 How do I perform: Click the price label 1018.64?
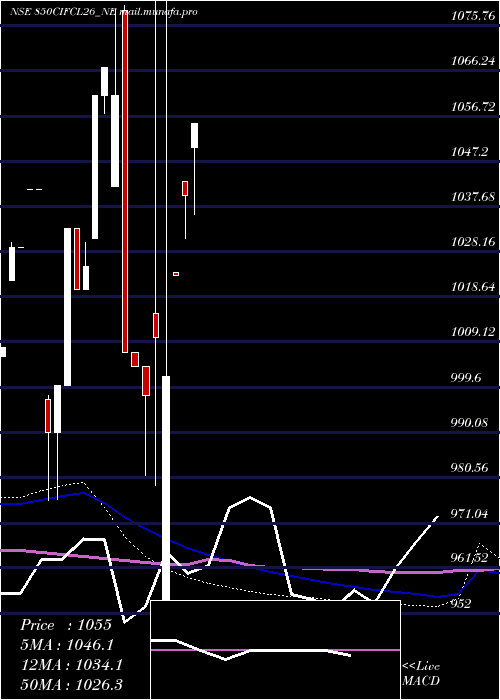click(473, 287)
